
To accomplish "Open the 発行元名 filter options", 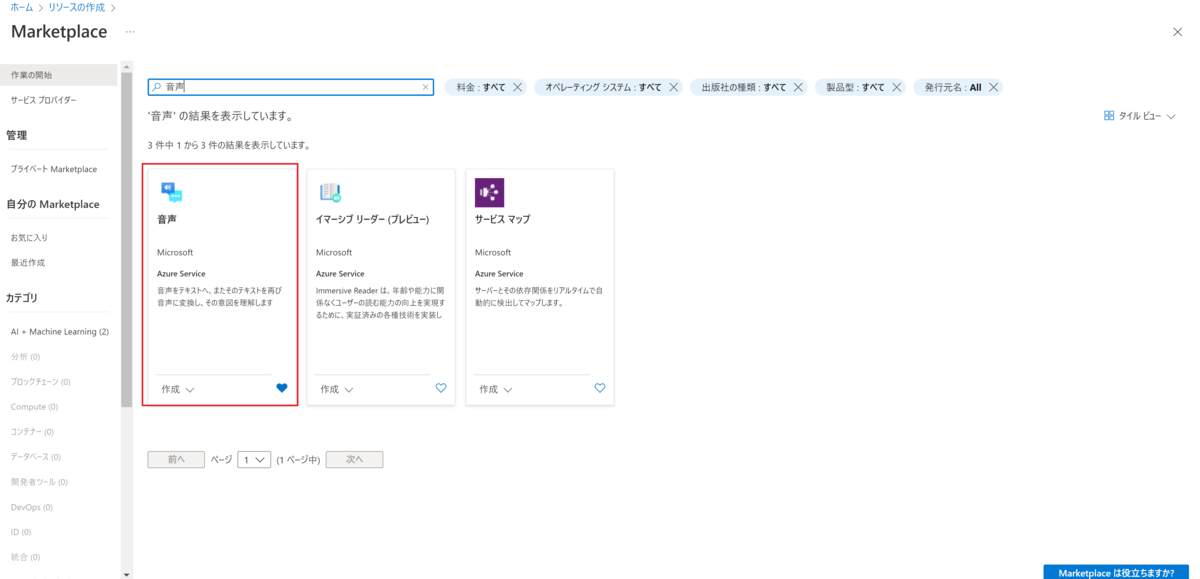I will click(x=953, y=87).
